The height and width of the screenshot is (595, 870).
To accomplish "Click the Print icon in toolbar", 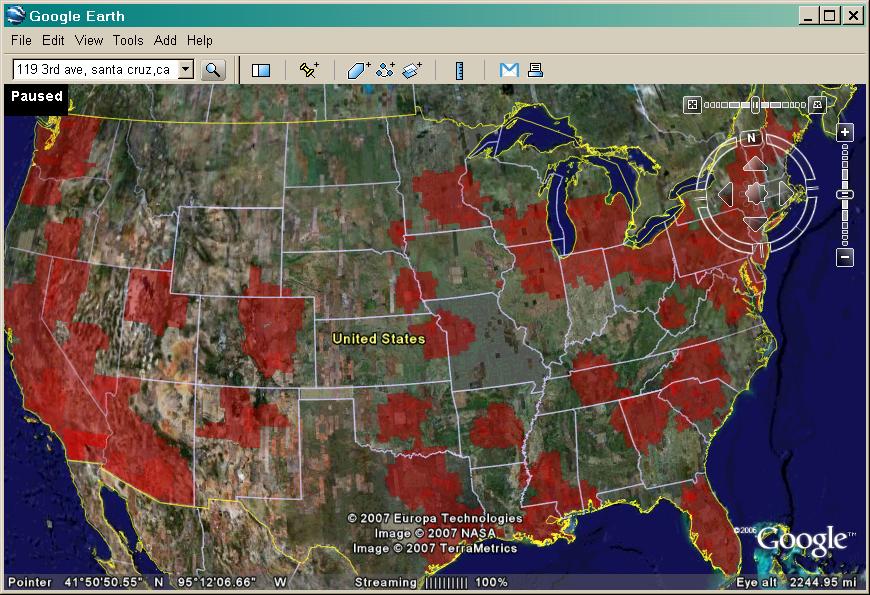I will 535,70.
